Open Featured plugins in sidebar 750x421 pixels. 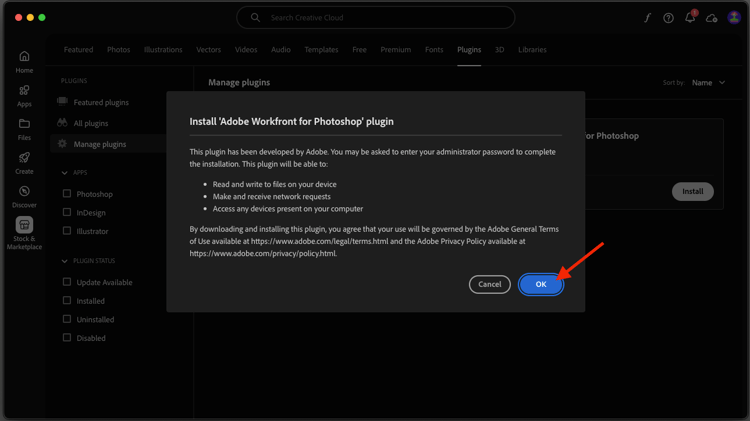point(101,102)
